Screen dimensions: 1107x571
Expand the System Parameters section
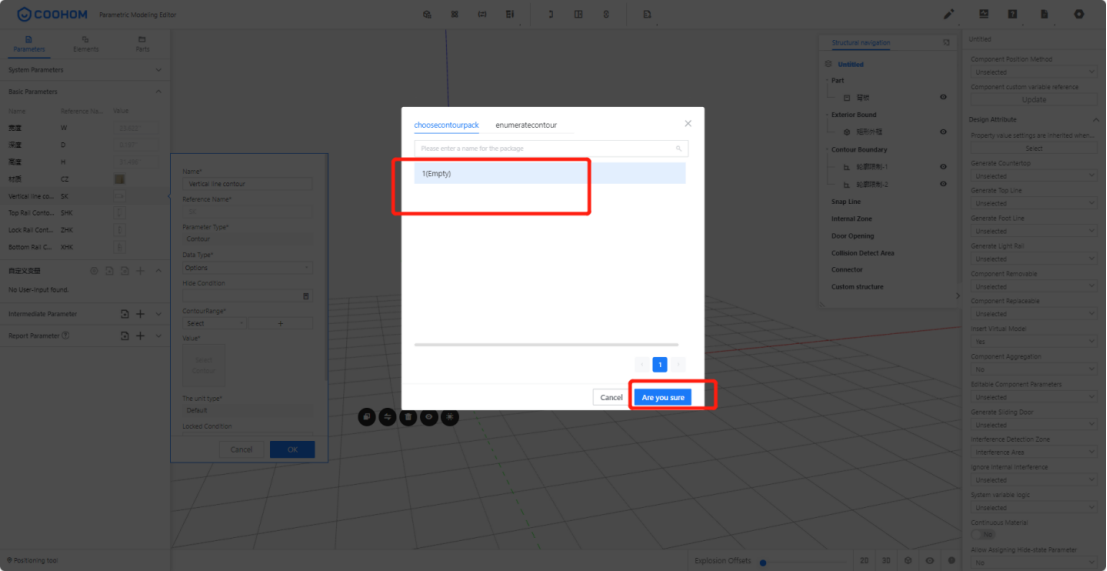point(158,70)
